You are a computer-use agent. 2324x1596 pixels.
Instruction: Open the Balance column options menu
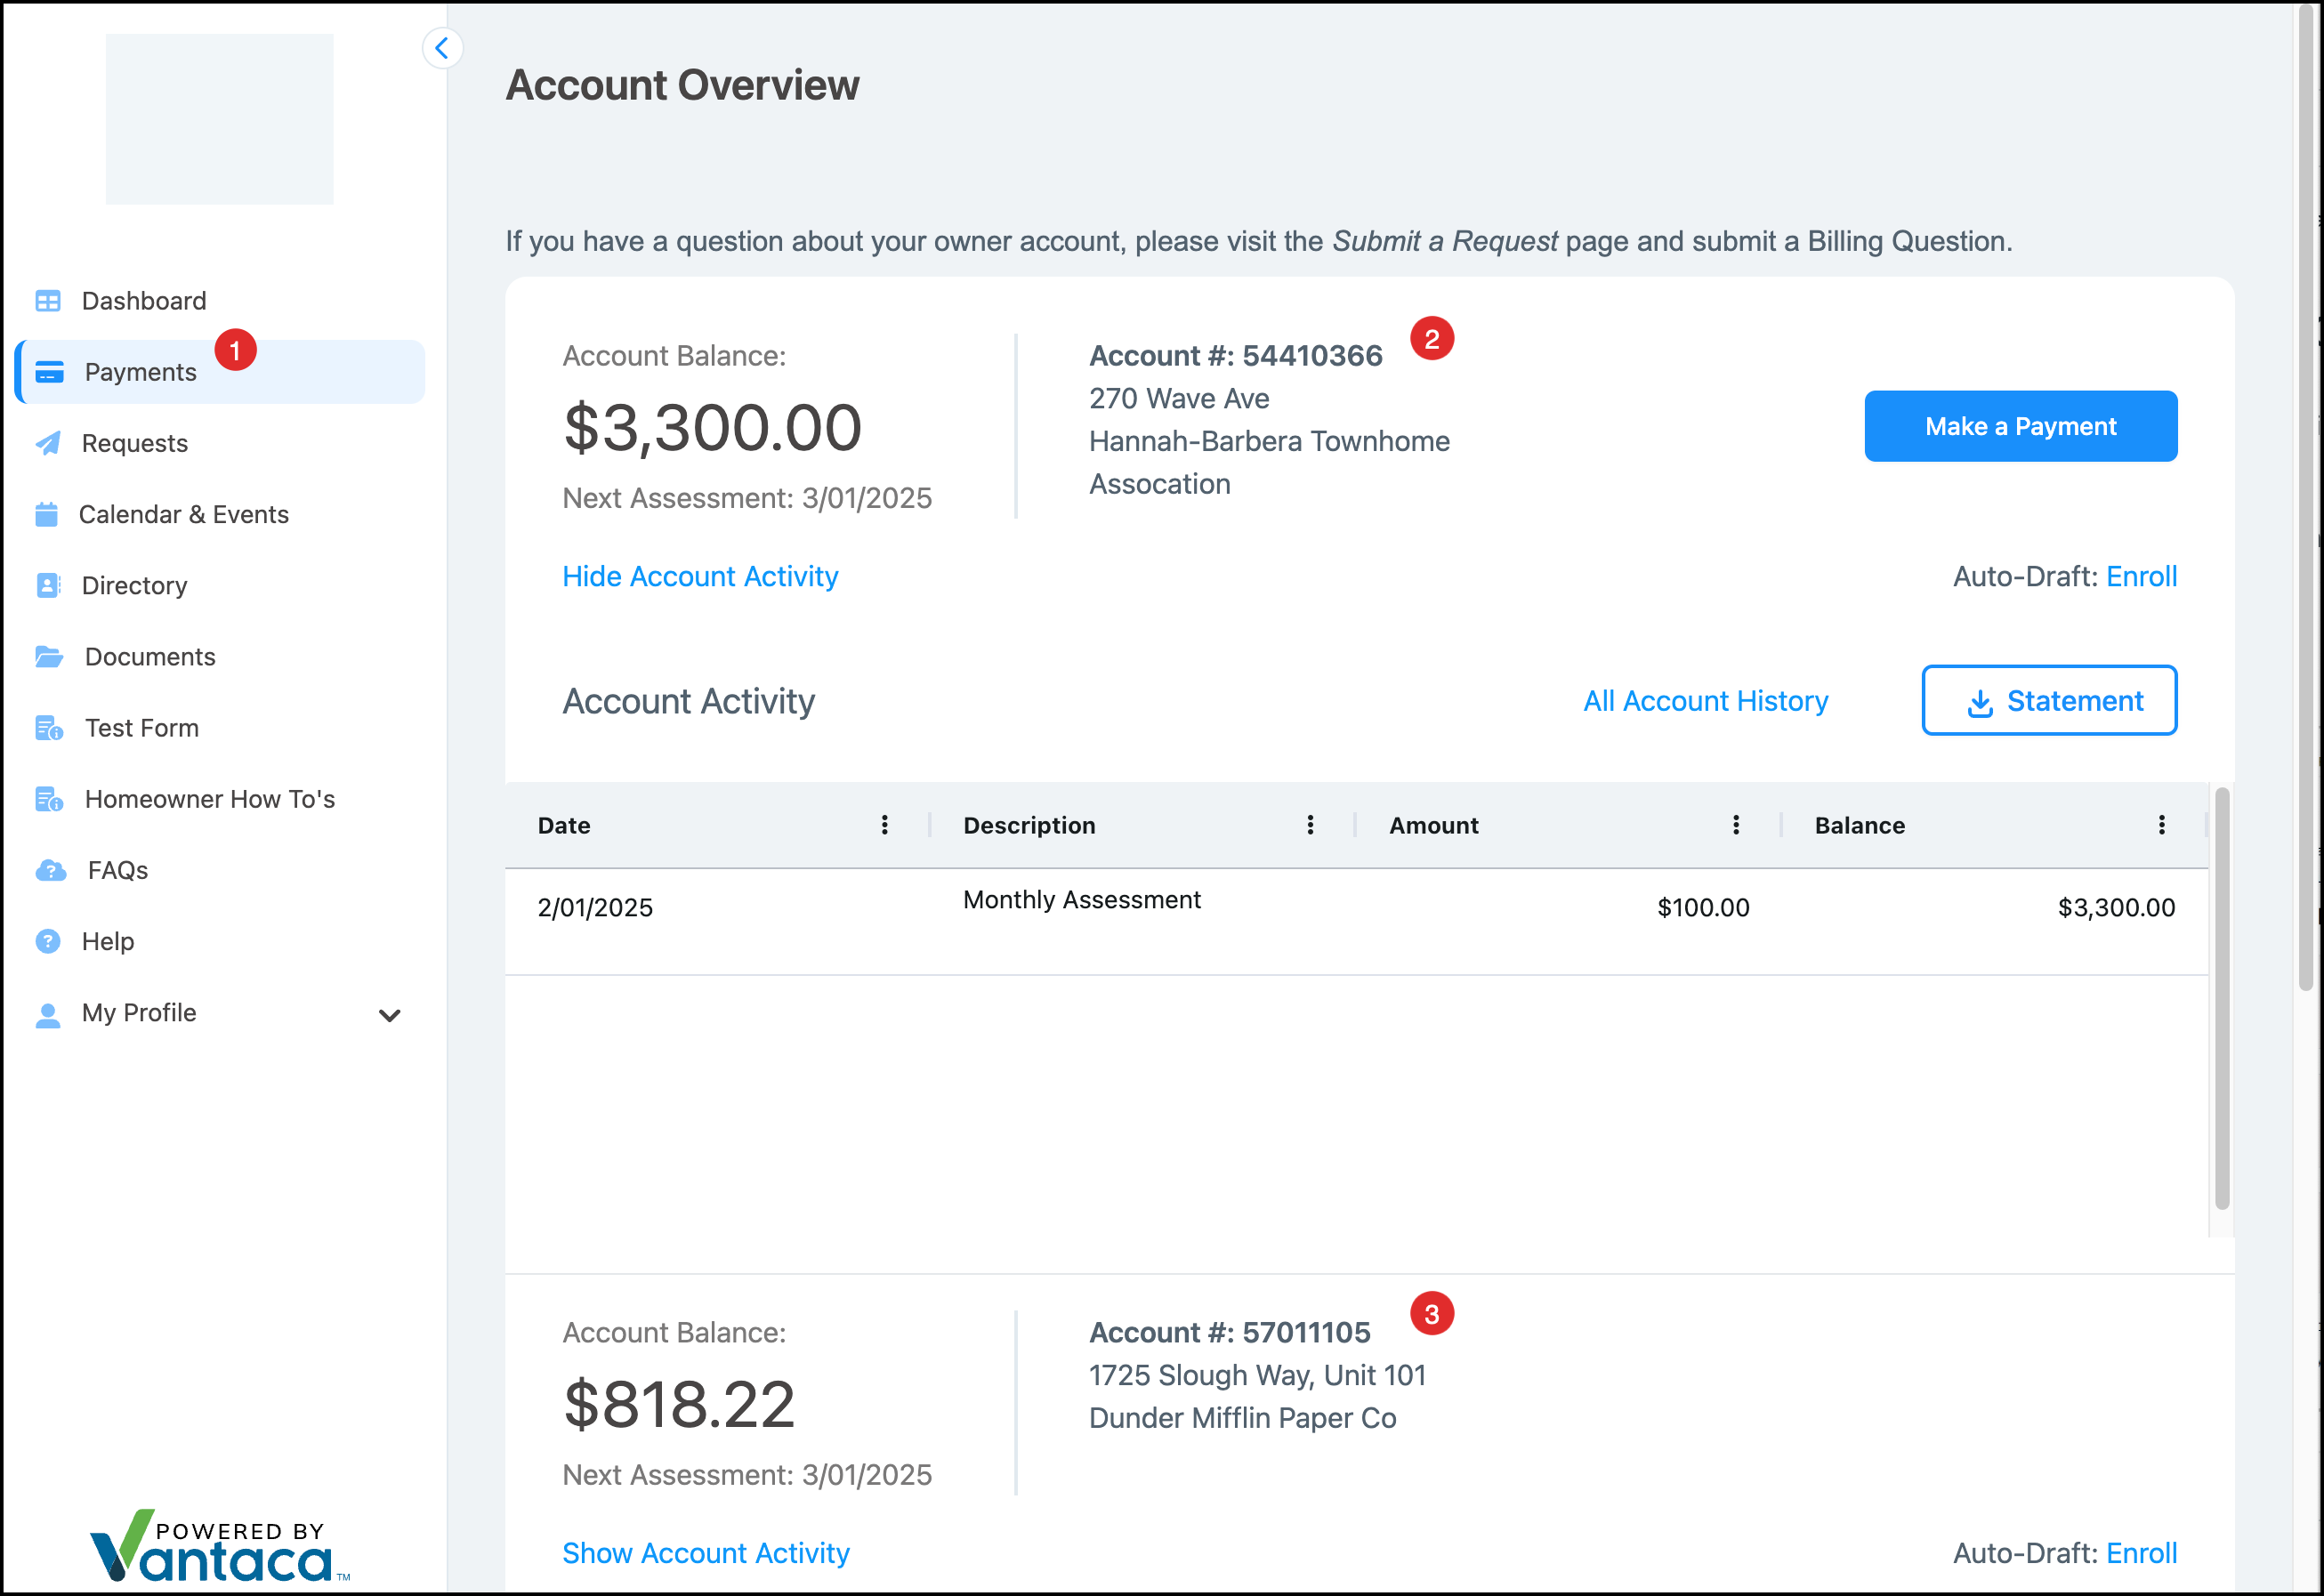click(2161, 825)
